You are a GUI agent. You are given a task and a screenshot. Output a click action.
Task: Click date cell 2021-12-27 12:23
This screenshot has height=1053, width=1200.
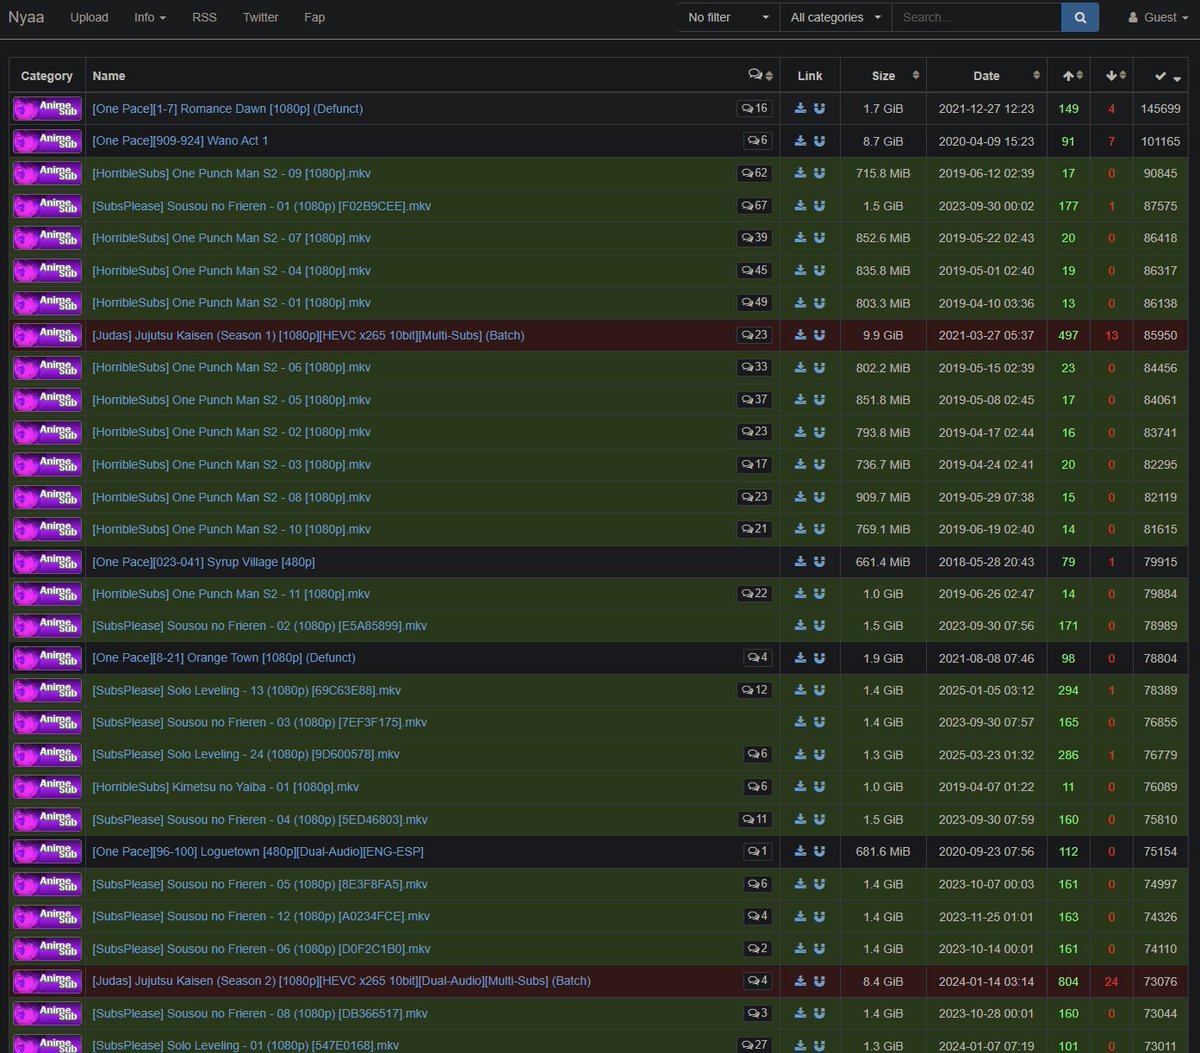pos(986,109)
